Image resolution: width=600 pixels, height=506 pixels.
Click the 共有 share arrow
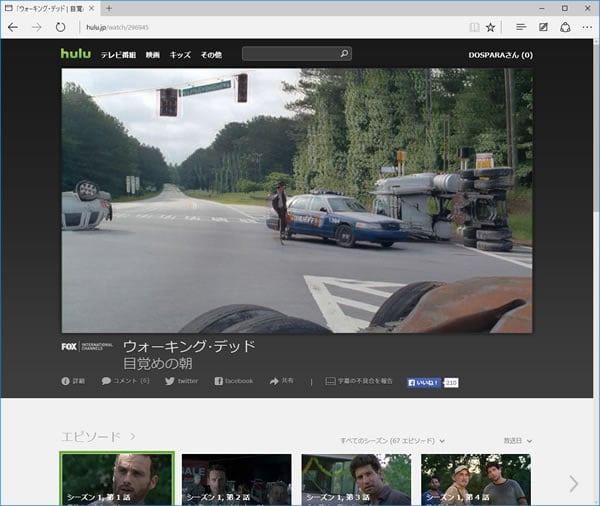[x=282, y=381]
